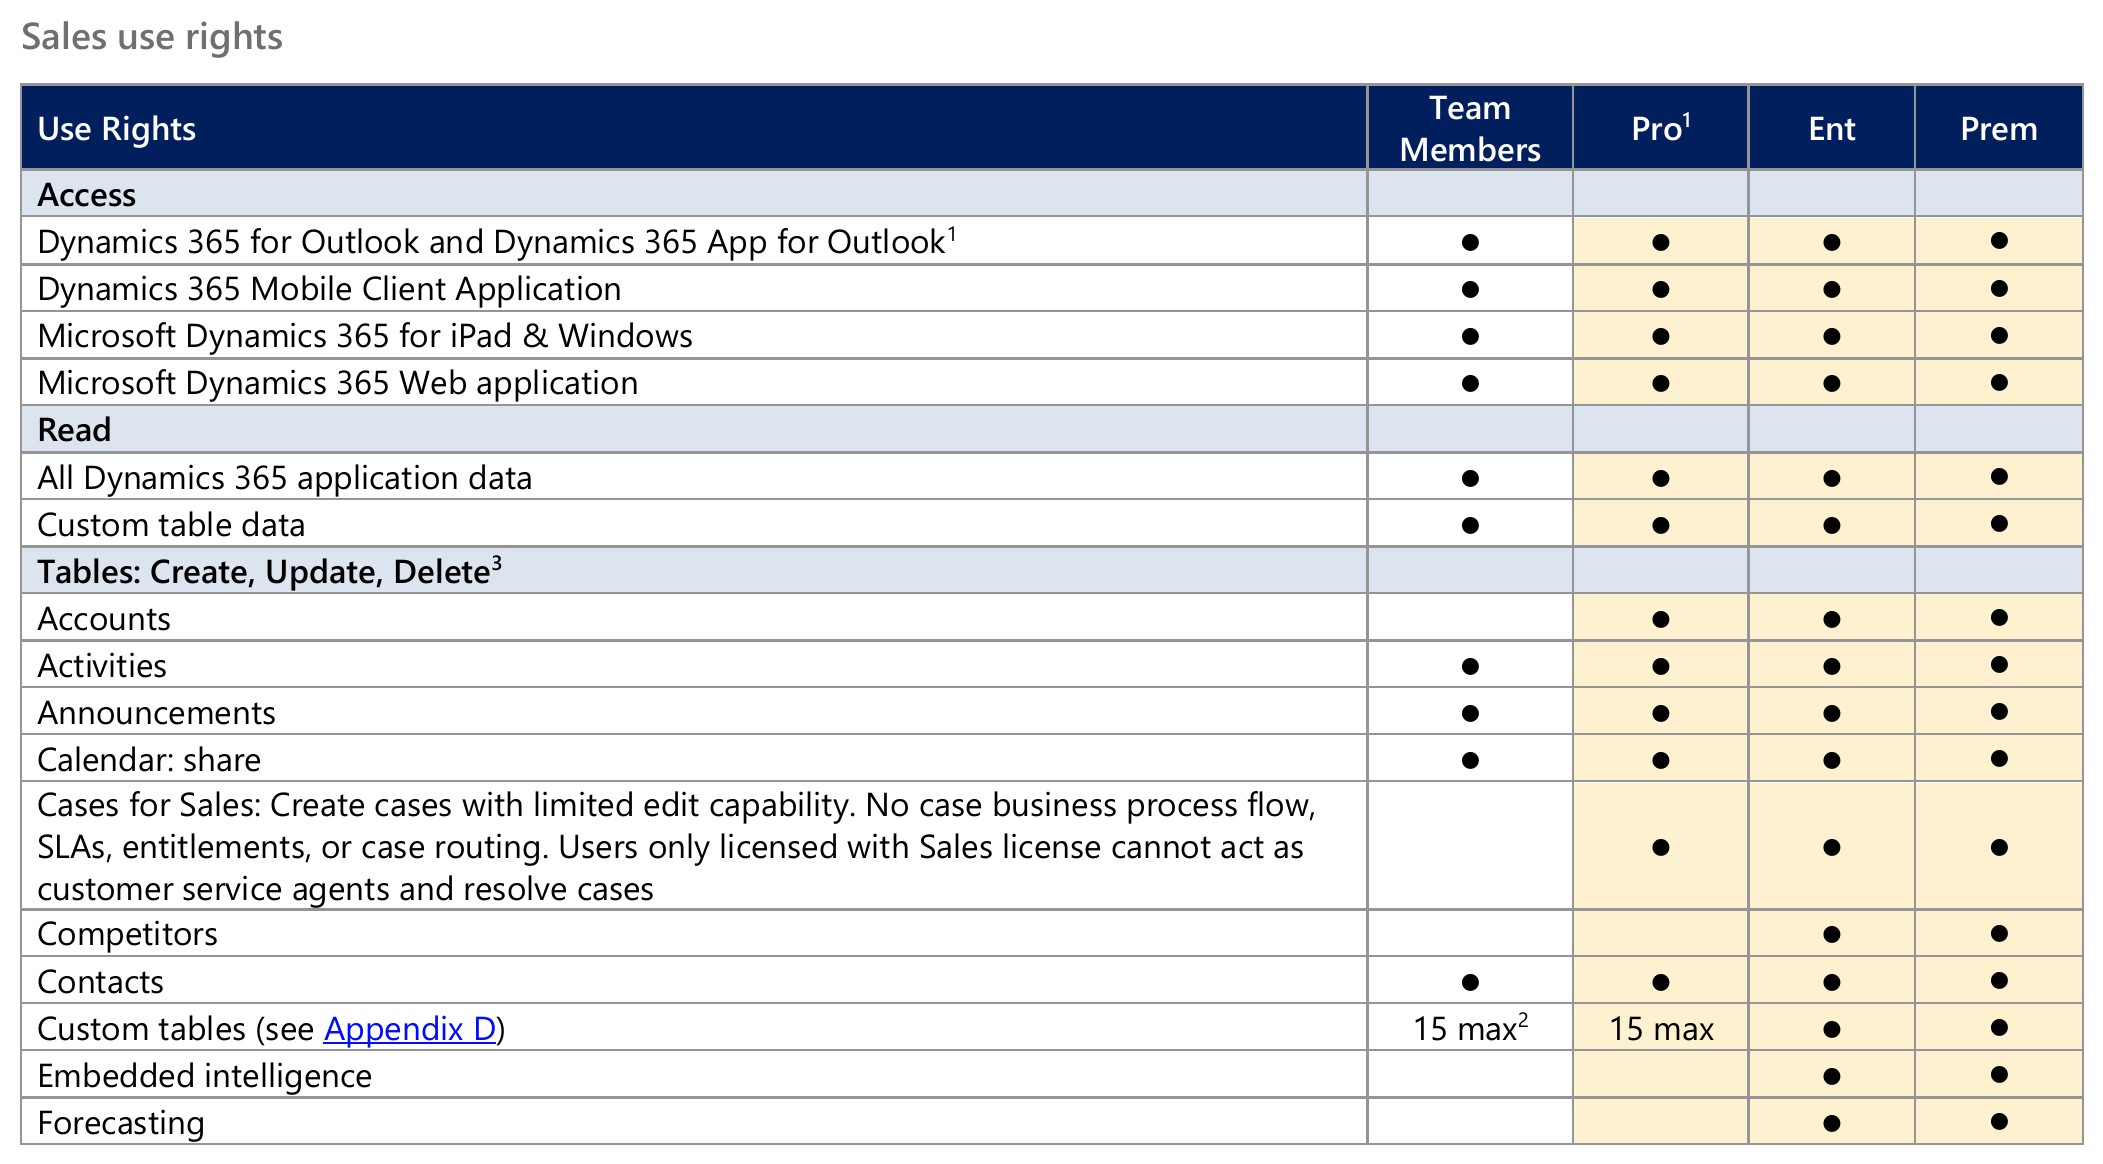
Task: Open the Appendix D hyperlink
Action: [x=410, y=1029]
